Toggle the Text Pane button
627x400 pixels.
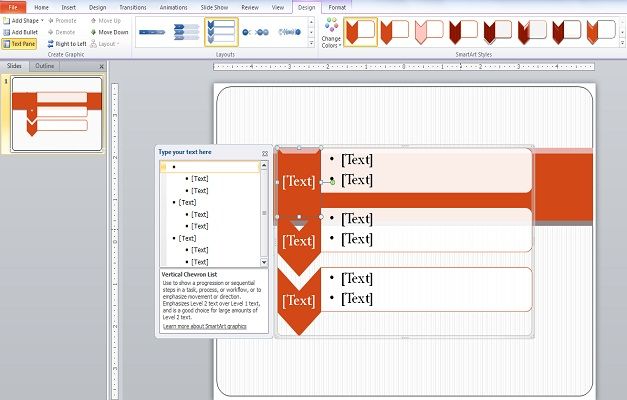click(19, 44)
